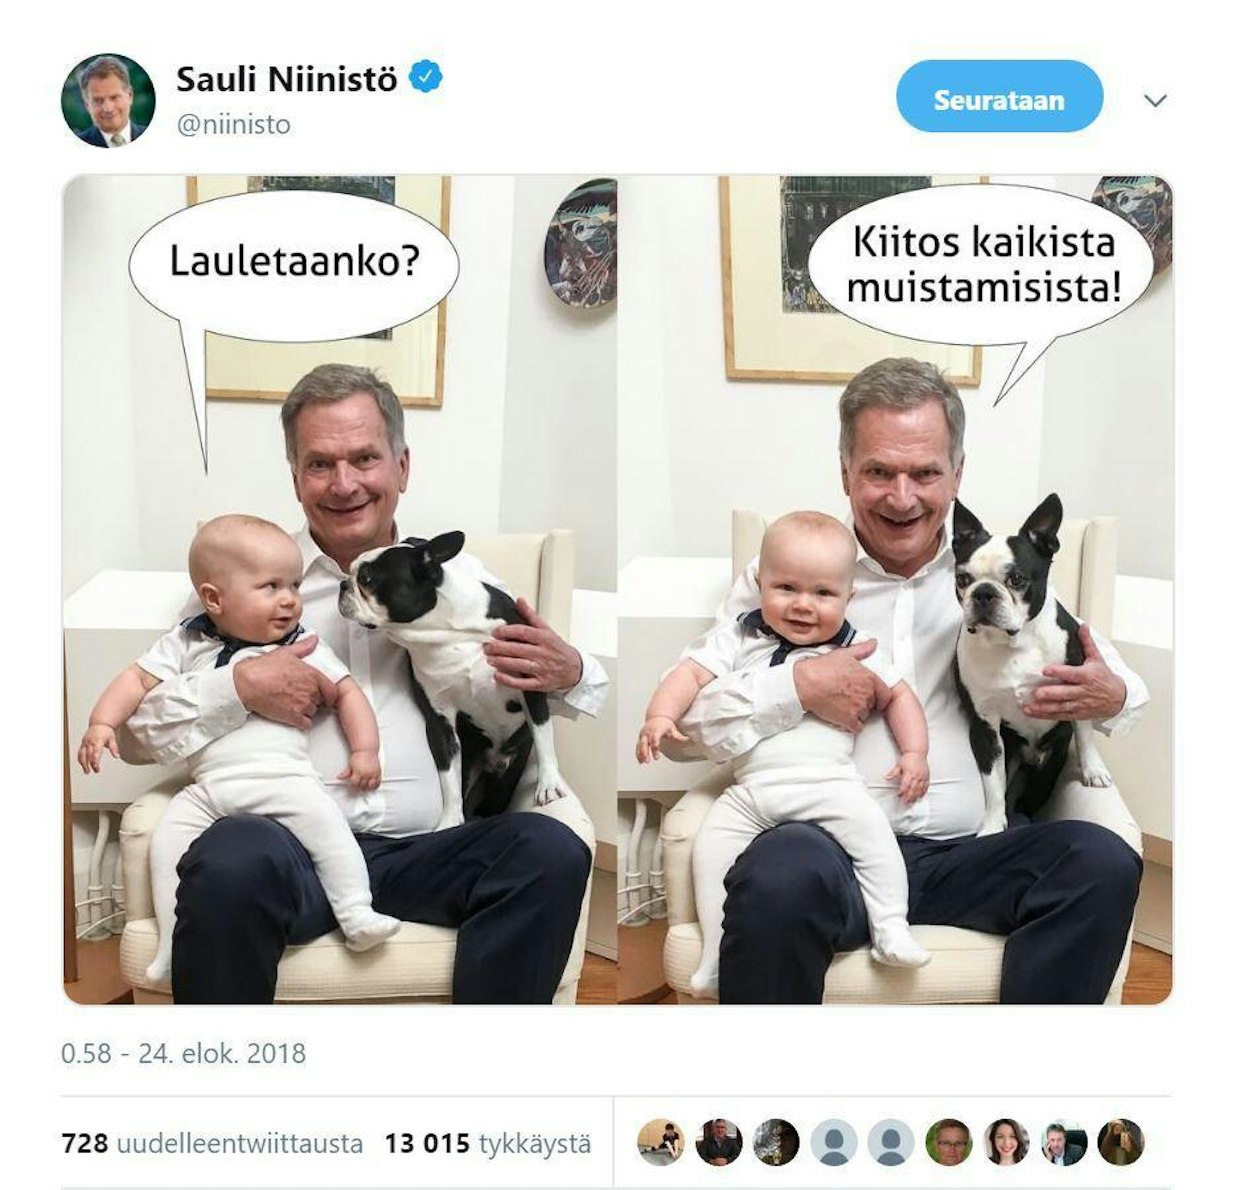1240x1190 pixels.
Task: Click the third liker avatar
Action: coord(776,1142)
